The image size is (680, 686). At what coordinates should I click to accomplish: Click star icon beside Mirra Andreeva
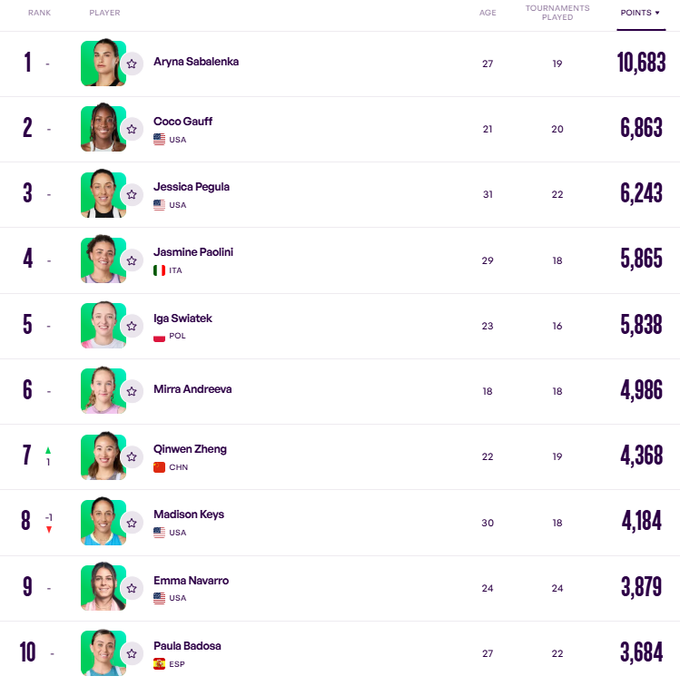coord(132,391)
